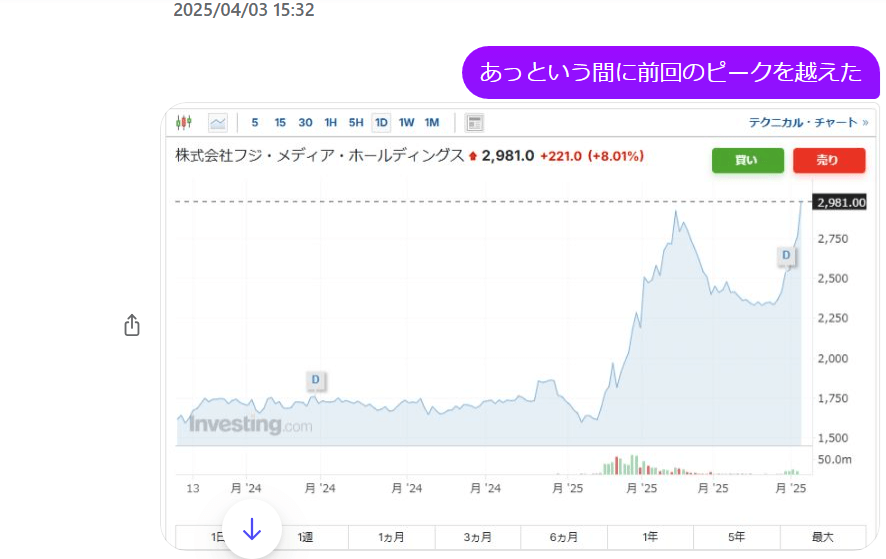The width and height of the screenshot is (886, 559).
Task: Switch to the 1W interval
Action: click(x=406, y=123)
